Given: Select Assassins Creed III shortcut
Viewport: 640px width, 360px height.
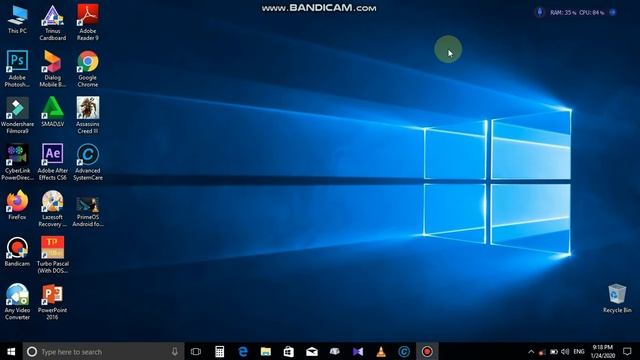Looking at the screenshot, I should [88, 115].
